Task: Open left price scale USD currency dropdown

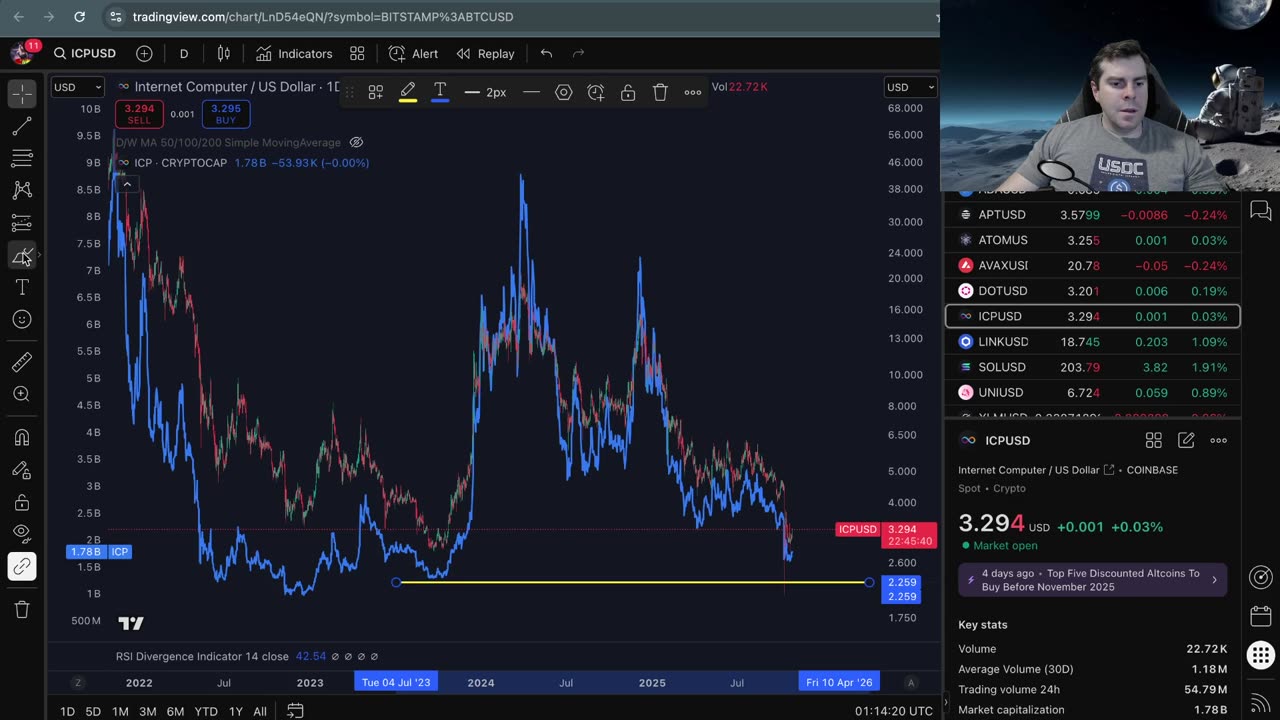Action: [77, 87]
